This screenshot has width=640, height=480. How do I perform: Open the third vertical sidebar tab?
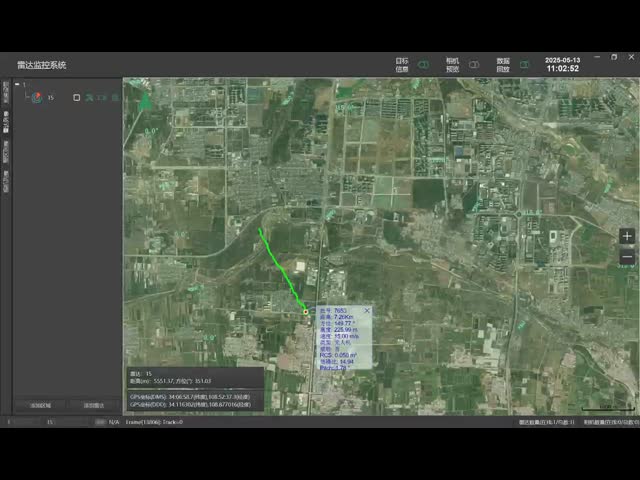click(6, 152)
